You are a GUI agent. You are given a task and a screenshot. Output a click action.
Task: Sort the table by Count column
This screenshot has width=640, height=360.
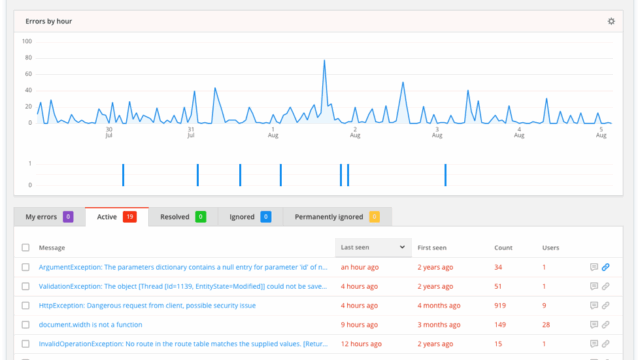503,248
